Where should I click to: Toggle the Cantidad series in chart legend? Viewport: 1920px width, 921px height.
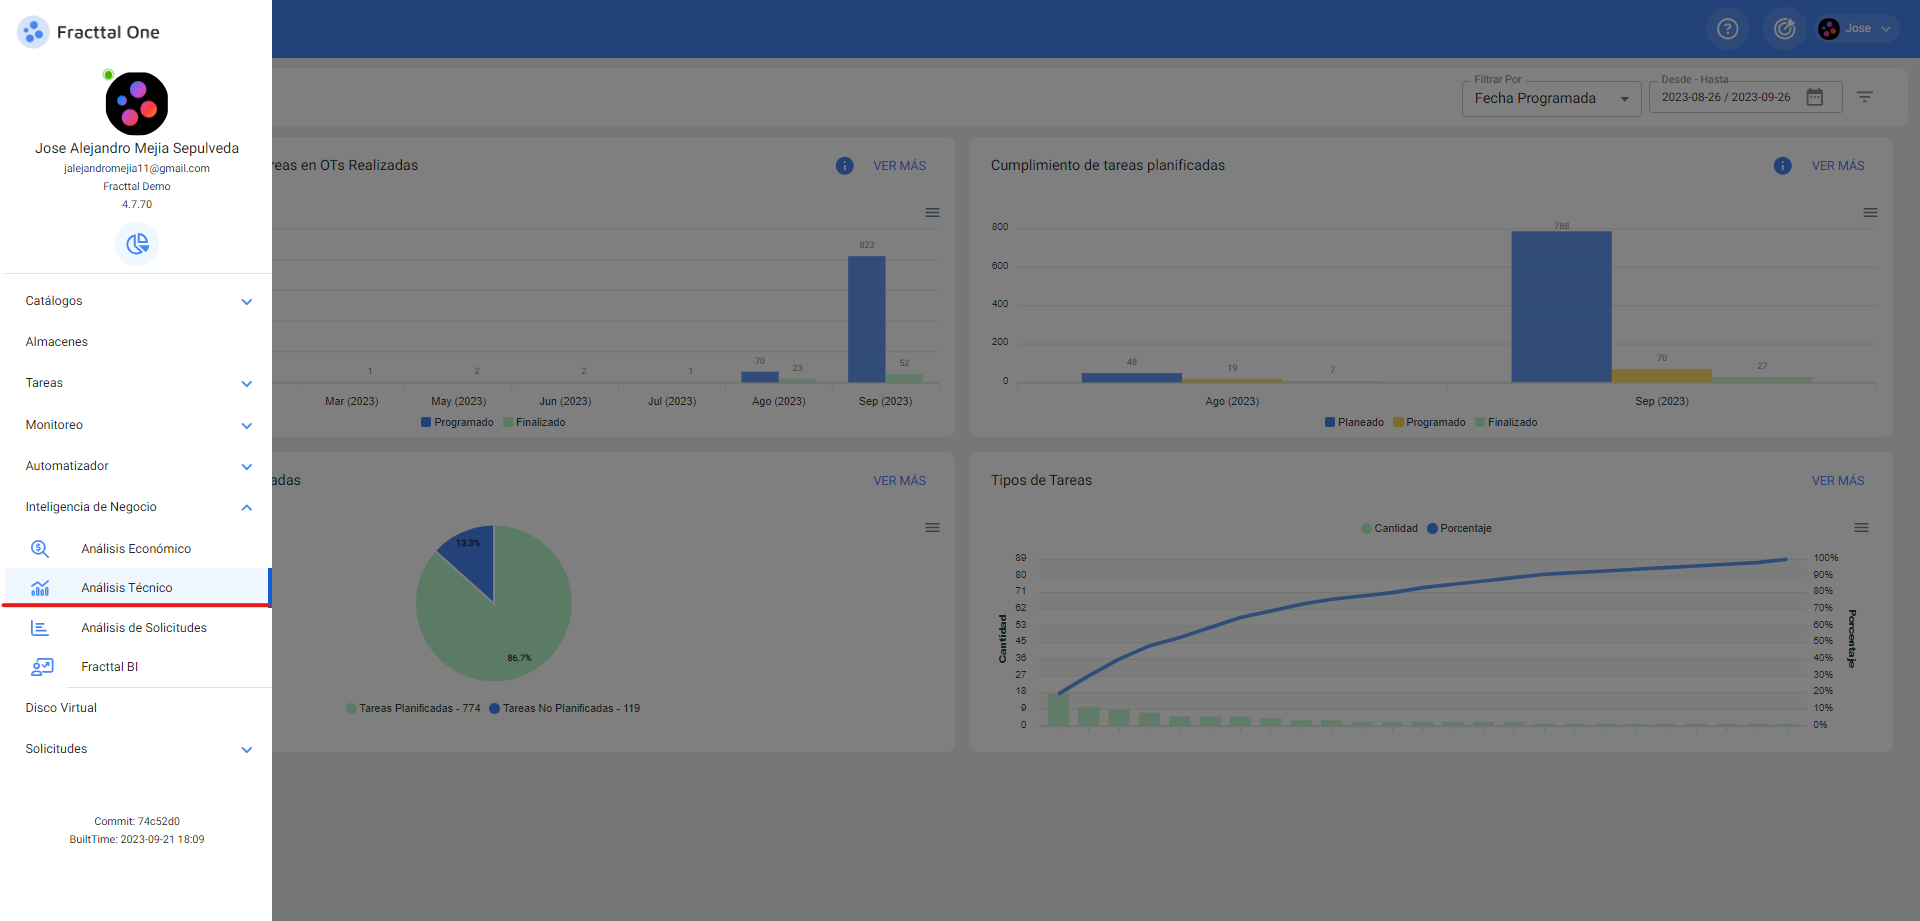pyautogui.click(x=1389, y=529)
